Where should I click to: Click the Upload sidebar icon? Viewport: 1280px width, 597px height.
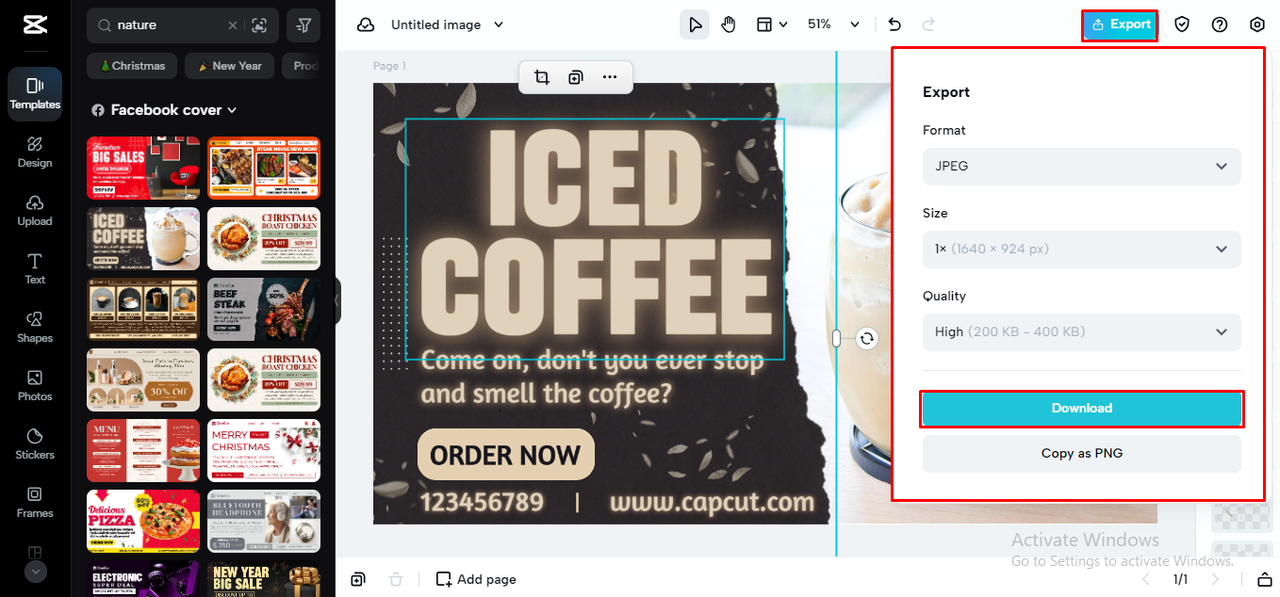coord(35,210)
